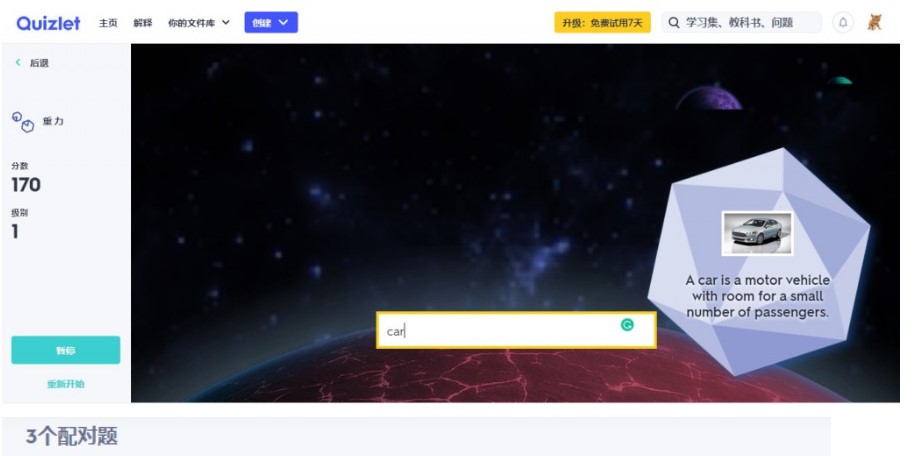Click the 暂停 pause button
Screen dimensions: 919x456
coord(66,350)
